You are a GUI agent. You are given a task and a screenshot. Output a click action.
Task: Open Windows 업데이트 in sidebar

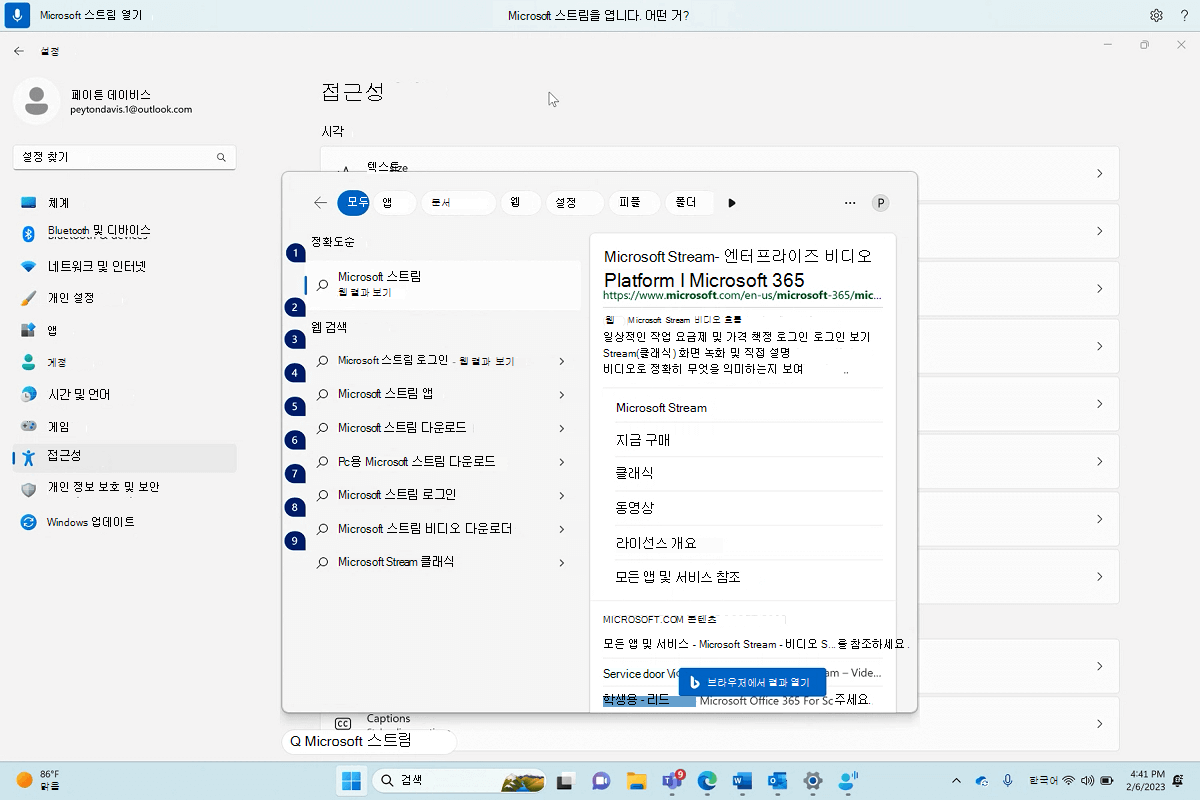[124, 522]
